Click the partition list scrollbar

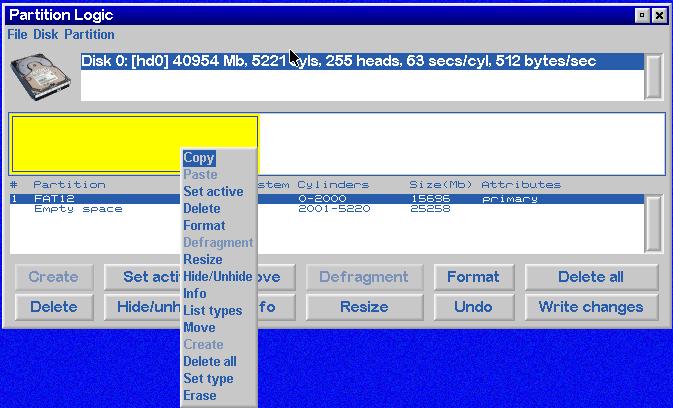pos(654,223)
